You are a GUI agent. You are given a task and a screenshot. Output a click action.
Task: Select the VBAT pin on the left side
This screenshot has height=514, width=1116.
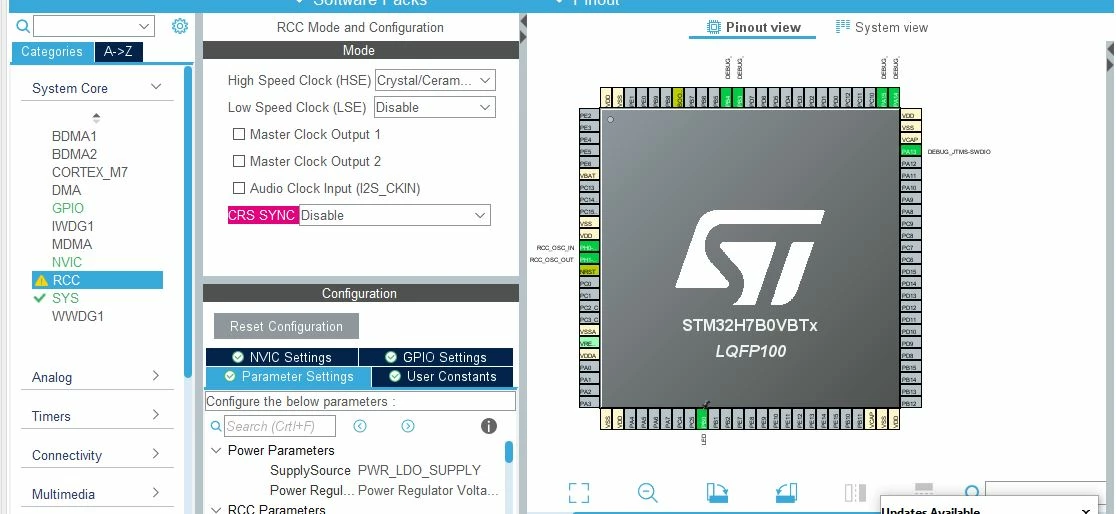point(589,175)
